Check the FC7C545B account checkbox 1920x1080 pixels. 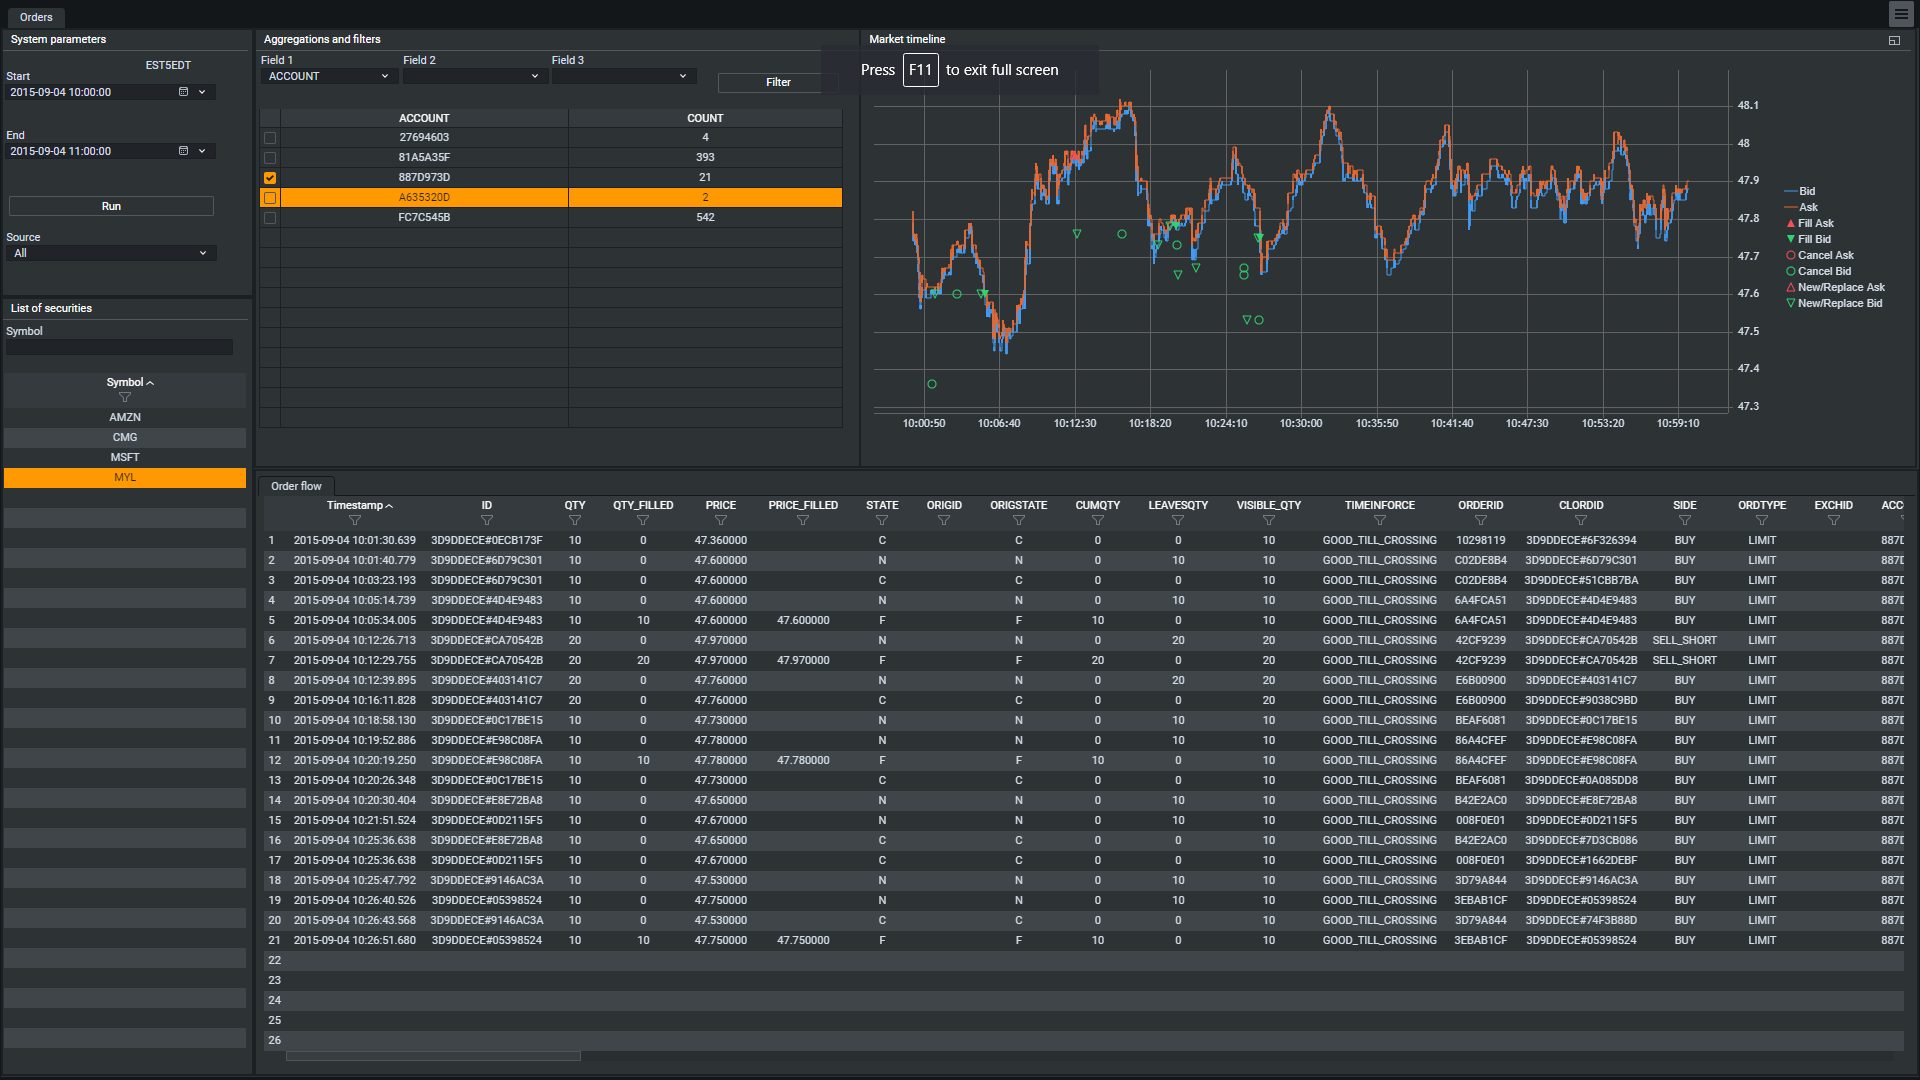click(270, 218)
